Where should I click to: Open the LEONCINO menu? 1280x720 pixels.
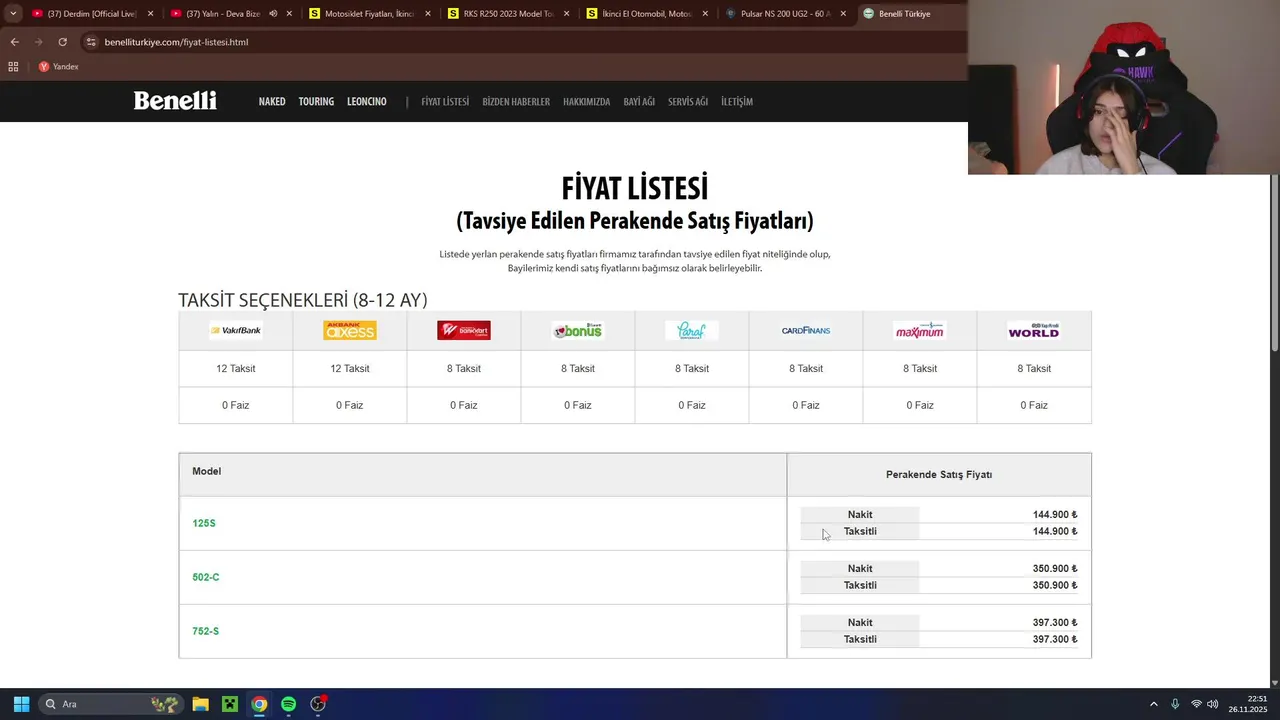[x=367, y=102]
